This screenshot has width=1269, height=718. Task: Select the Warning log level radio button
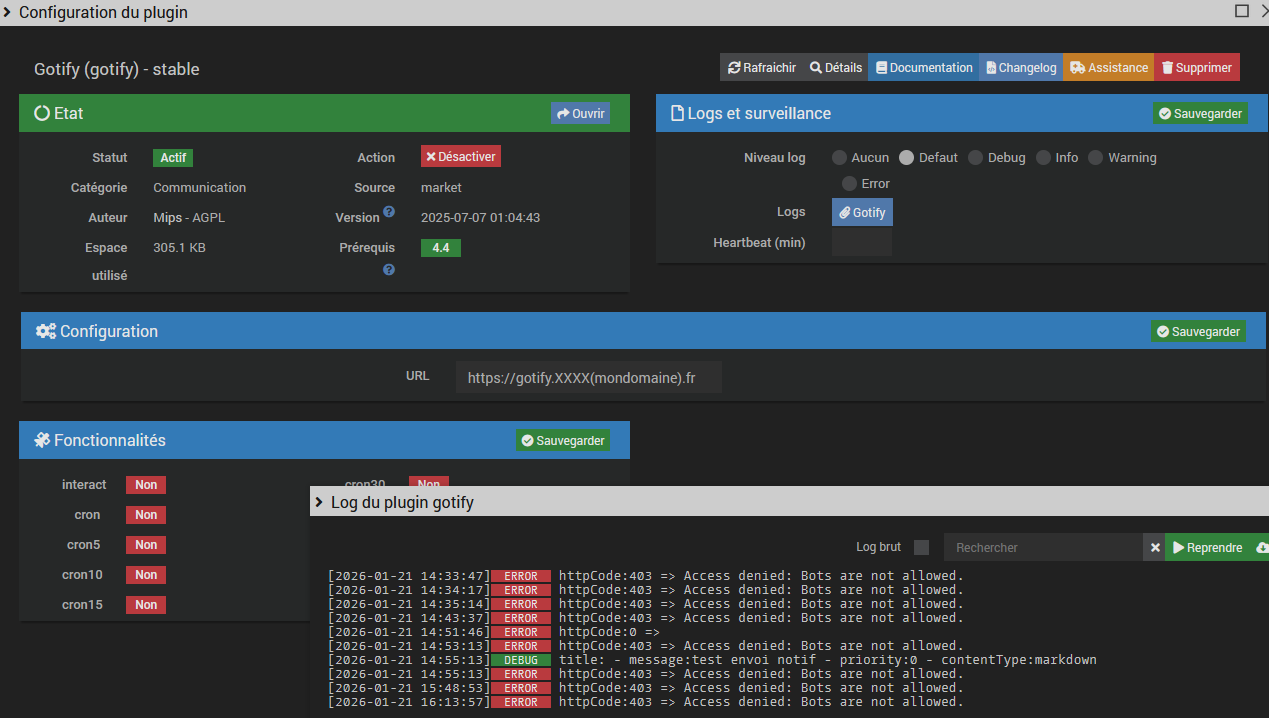tap(1095, 158)
